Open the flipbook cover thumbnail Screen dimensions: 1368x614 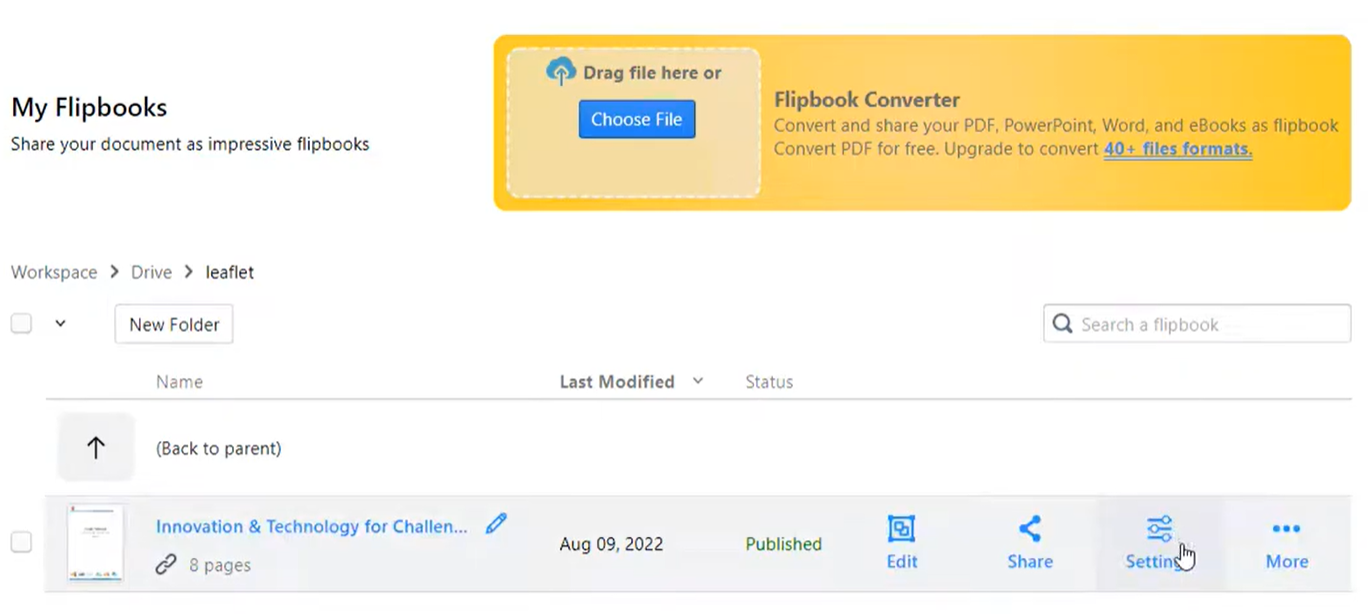pos(96,543)
